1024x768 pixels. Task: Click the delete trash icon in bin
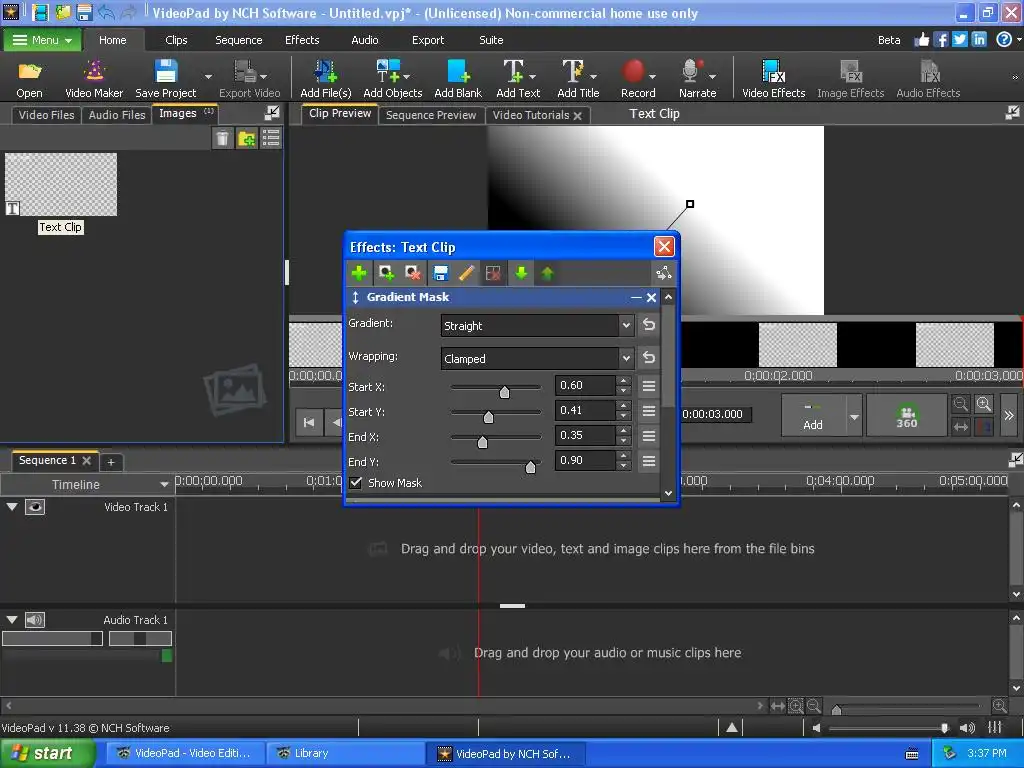222,138
